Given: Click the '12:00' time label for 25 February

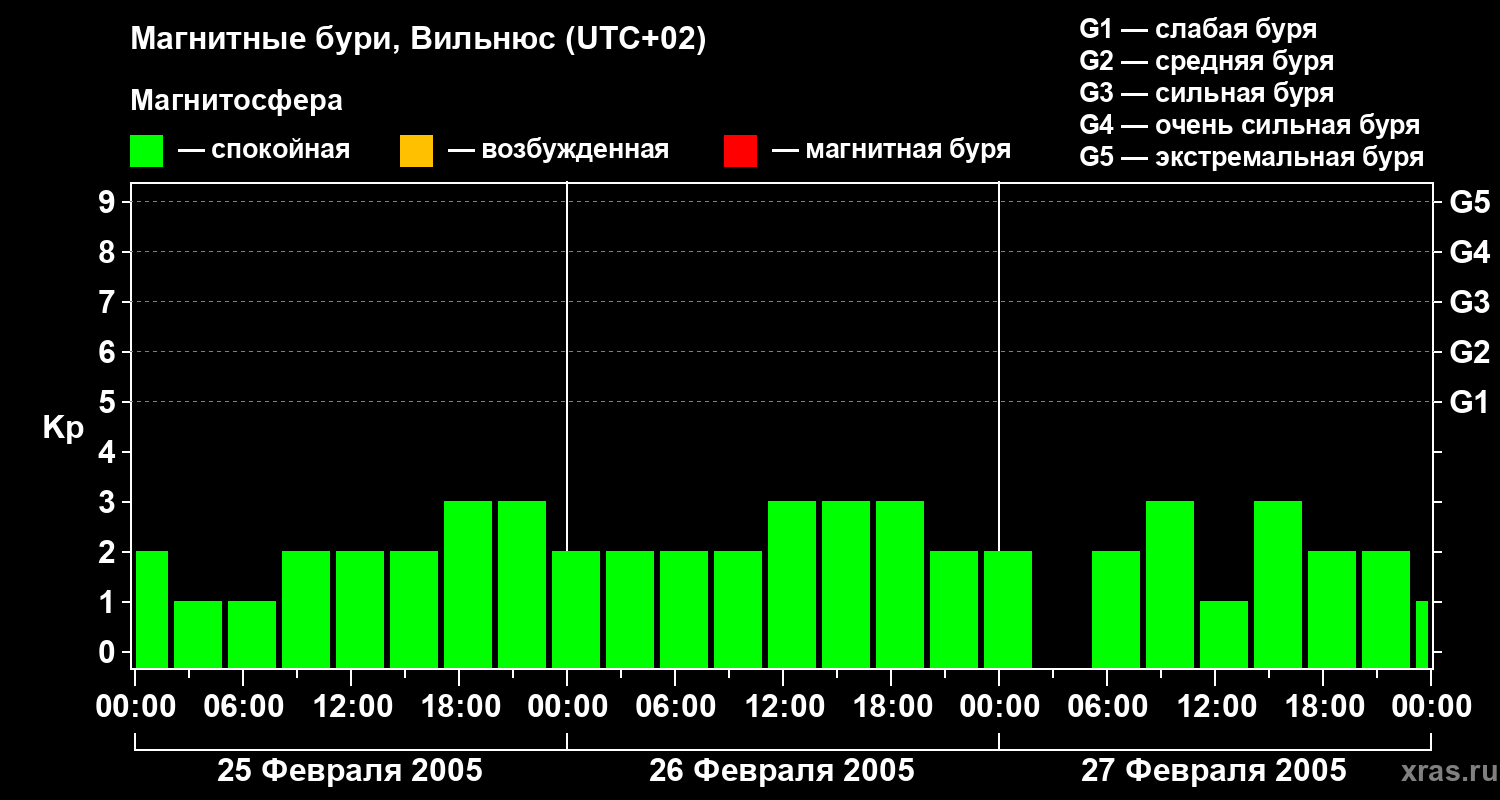Looking at the screenshot, I should 352,706.
